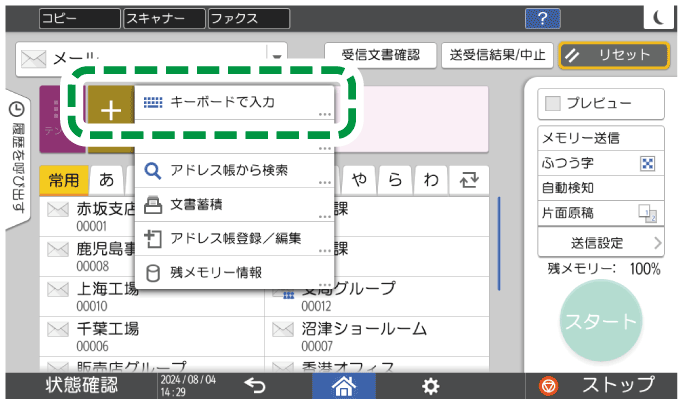Switch to the あ tab
Image resolution: width=683 pixels, height=404 pixels.
(107, 180)
